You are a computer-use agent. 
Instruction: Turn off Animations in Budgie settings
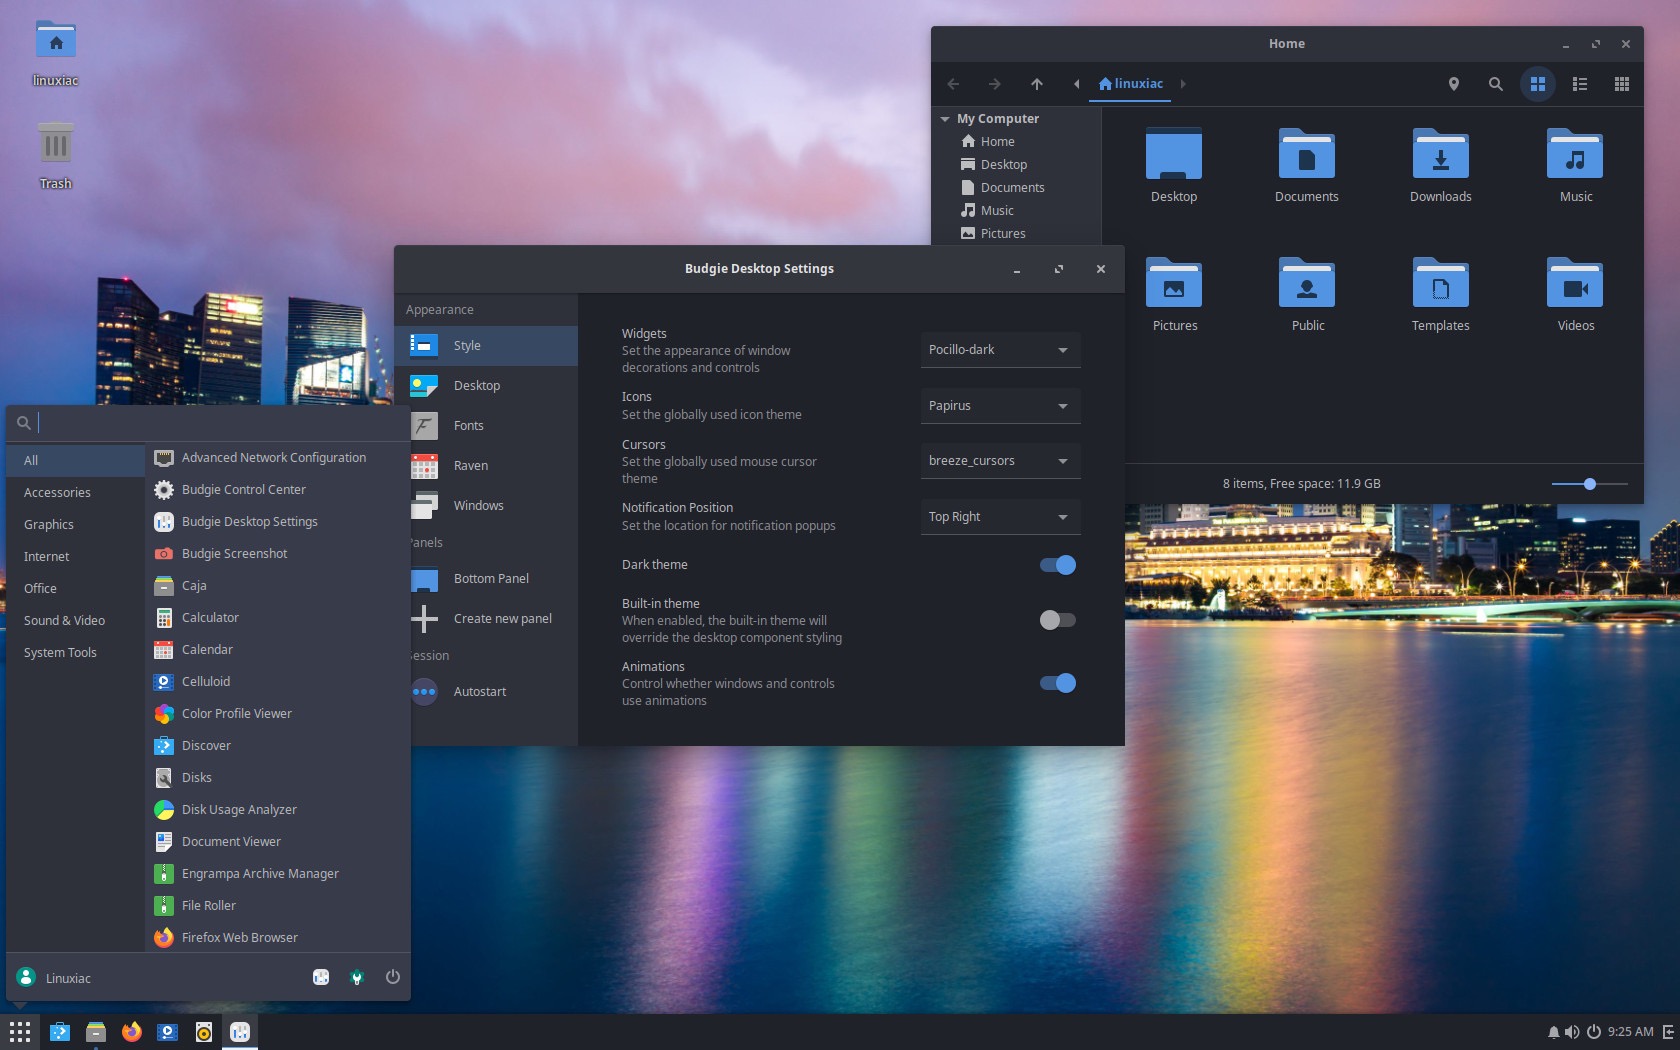(1057, 683)
